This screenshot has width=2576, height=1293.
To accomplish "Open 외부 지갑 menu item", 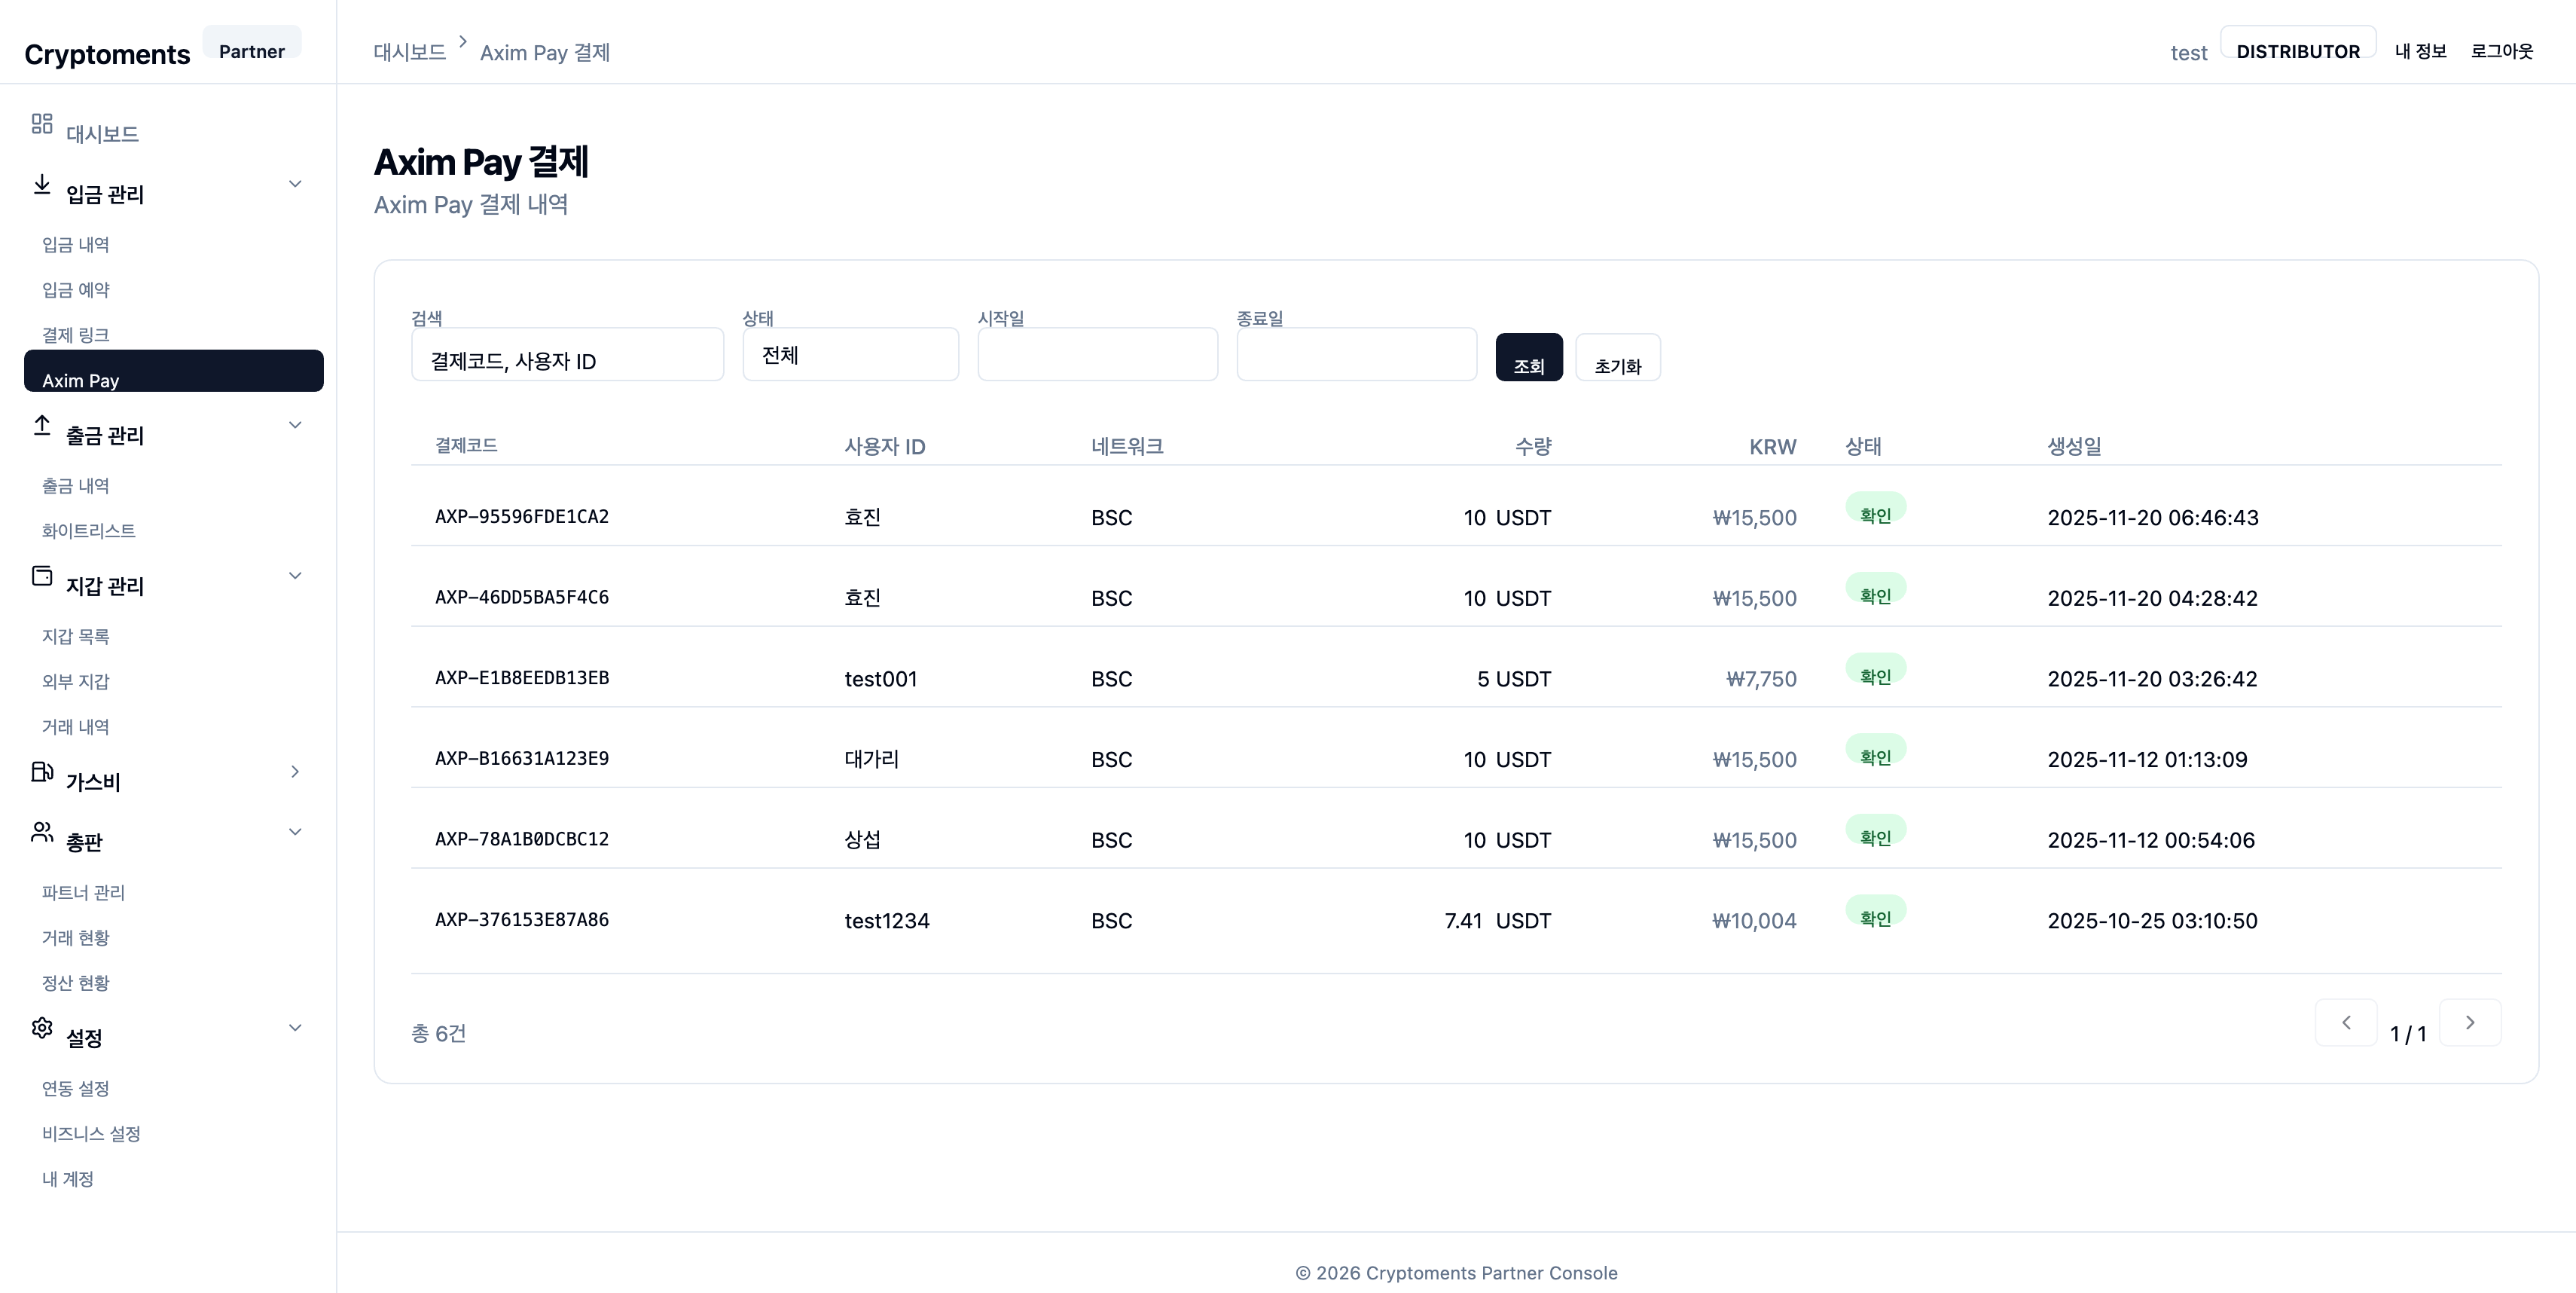I will coord(76,682).
